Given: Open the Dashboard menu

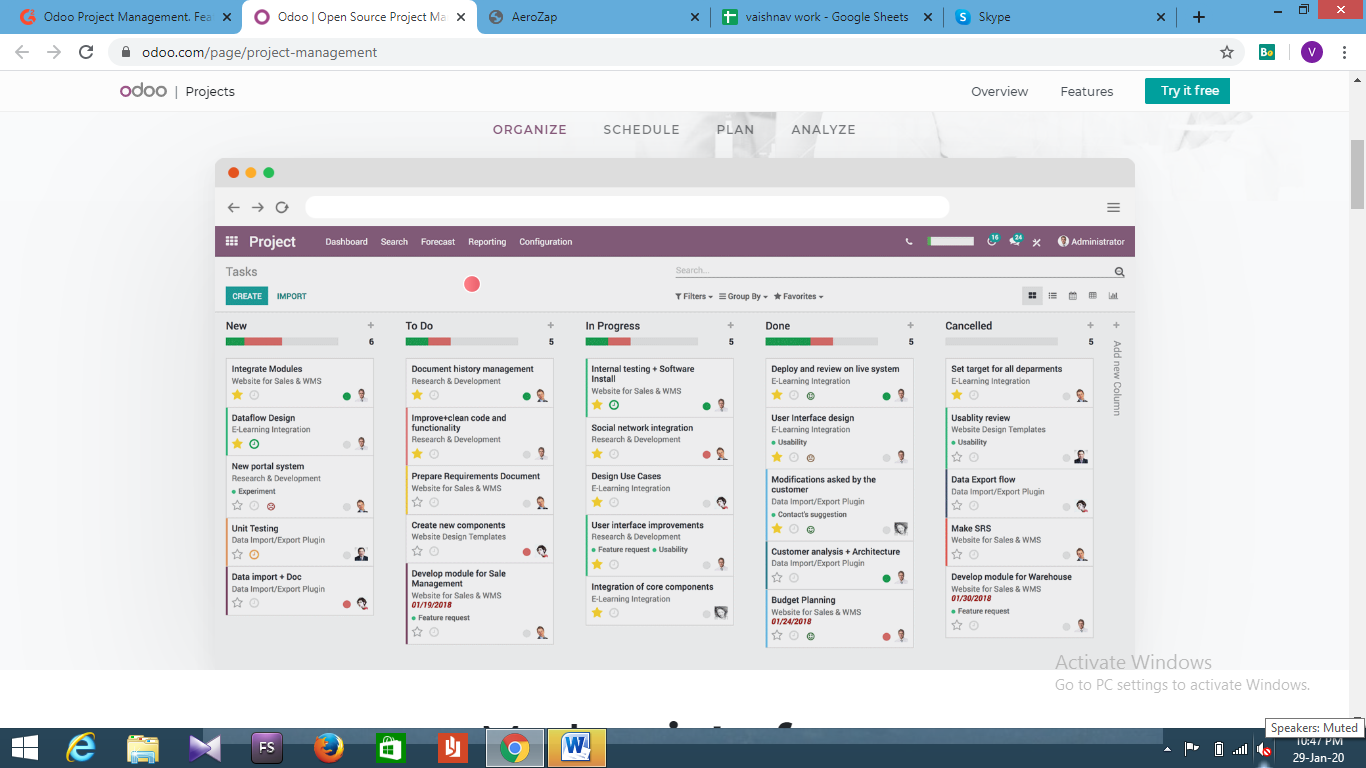Looking at the screenshot, I should (346, 242).
